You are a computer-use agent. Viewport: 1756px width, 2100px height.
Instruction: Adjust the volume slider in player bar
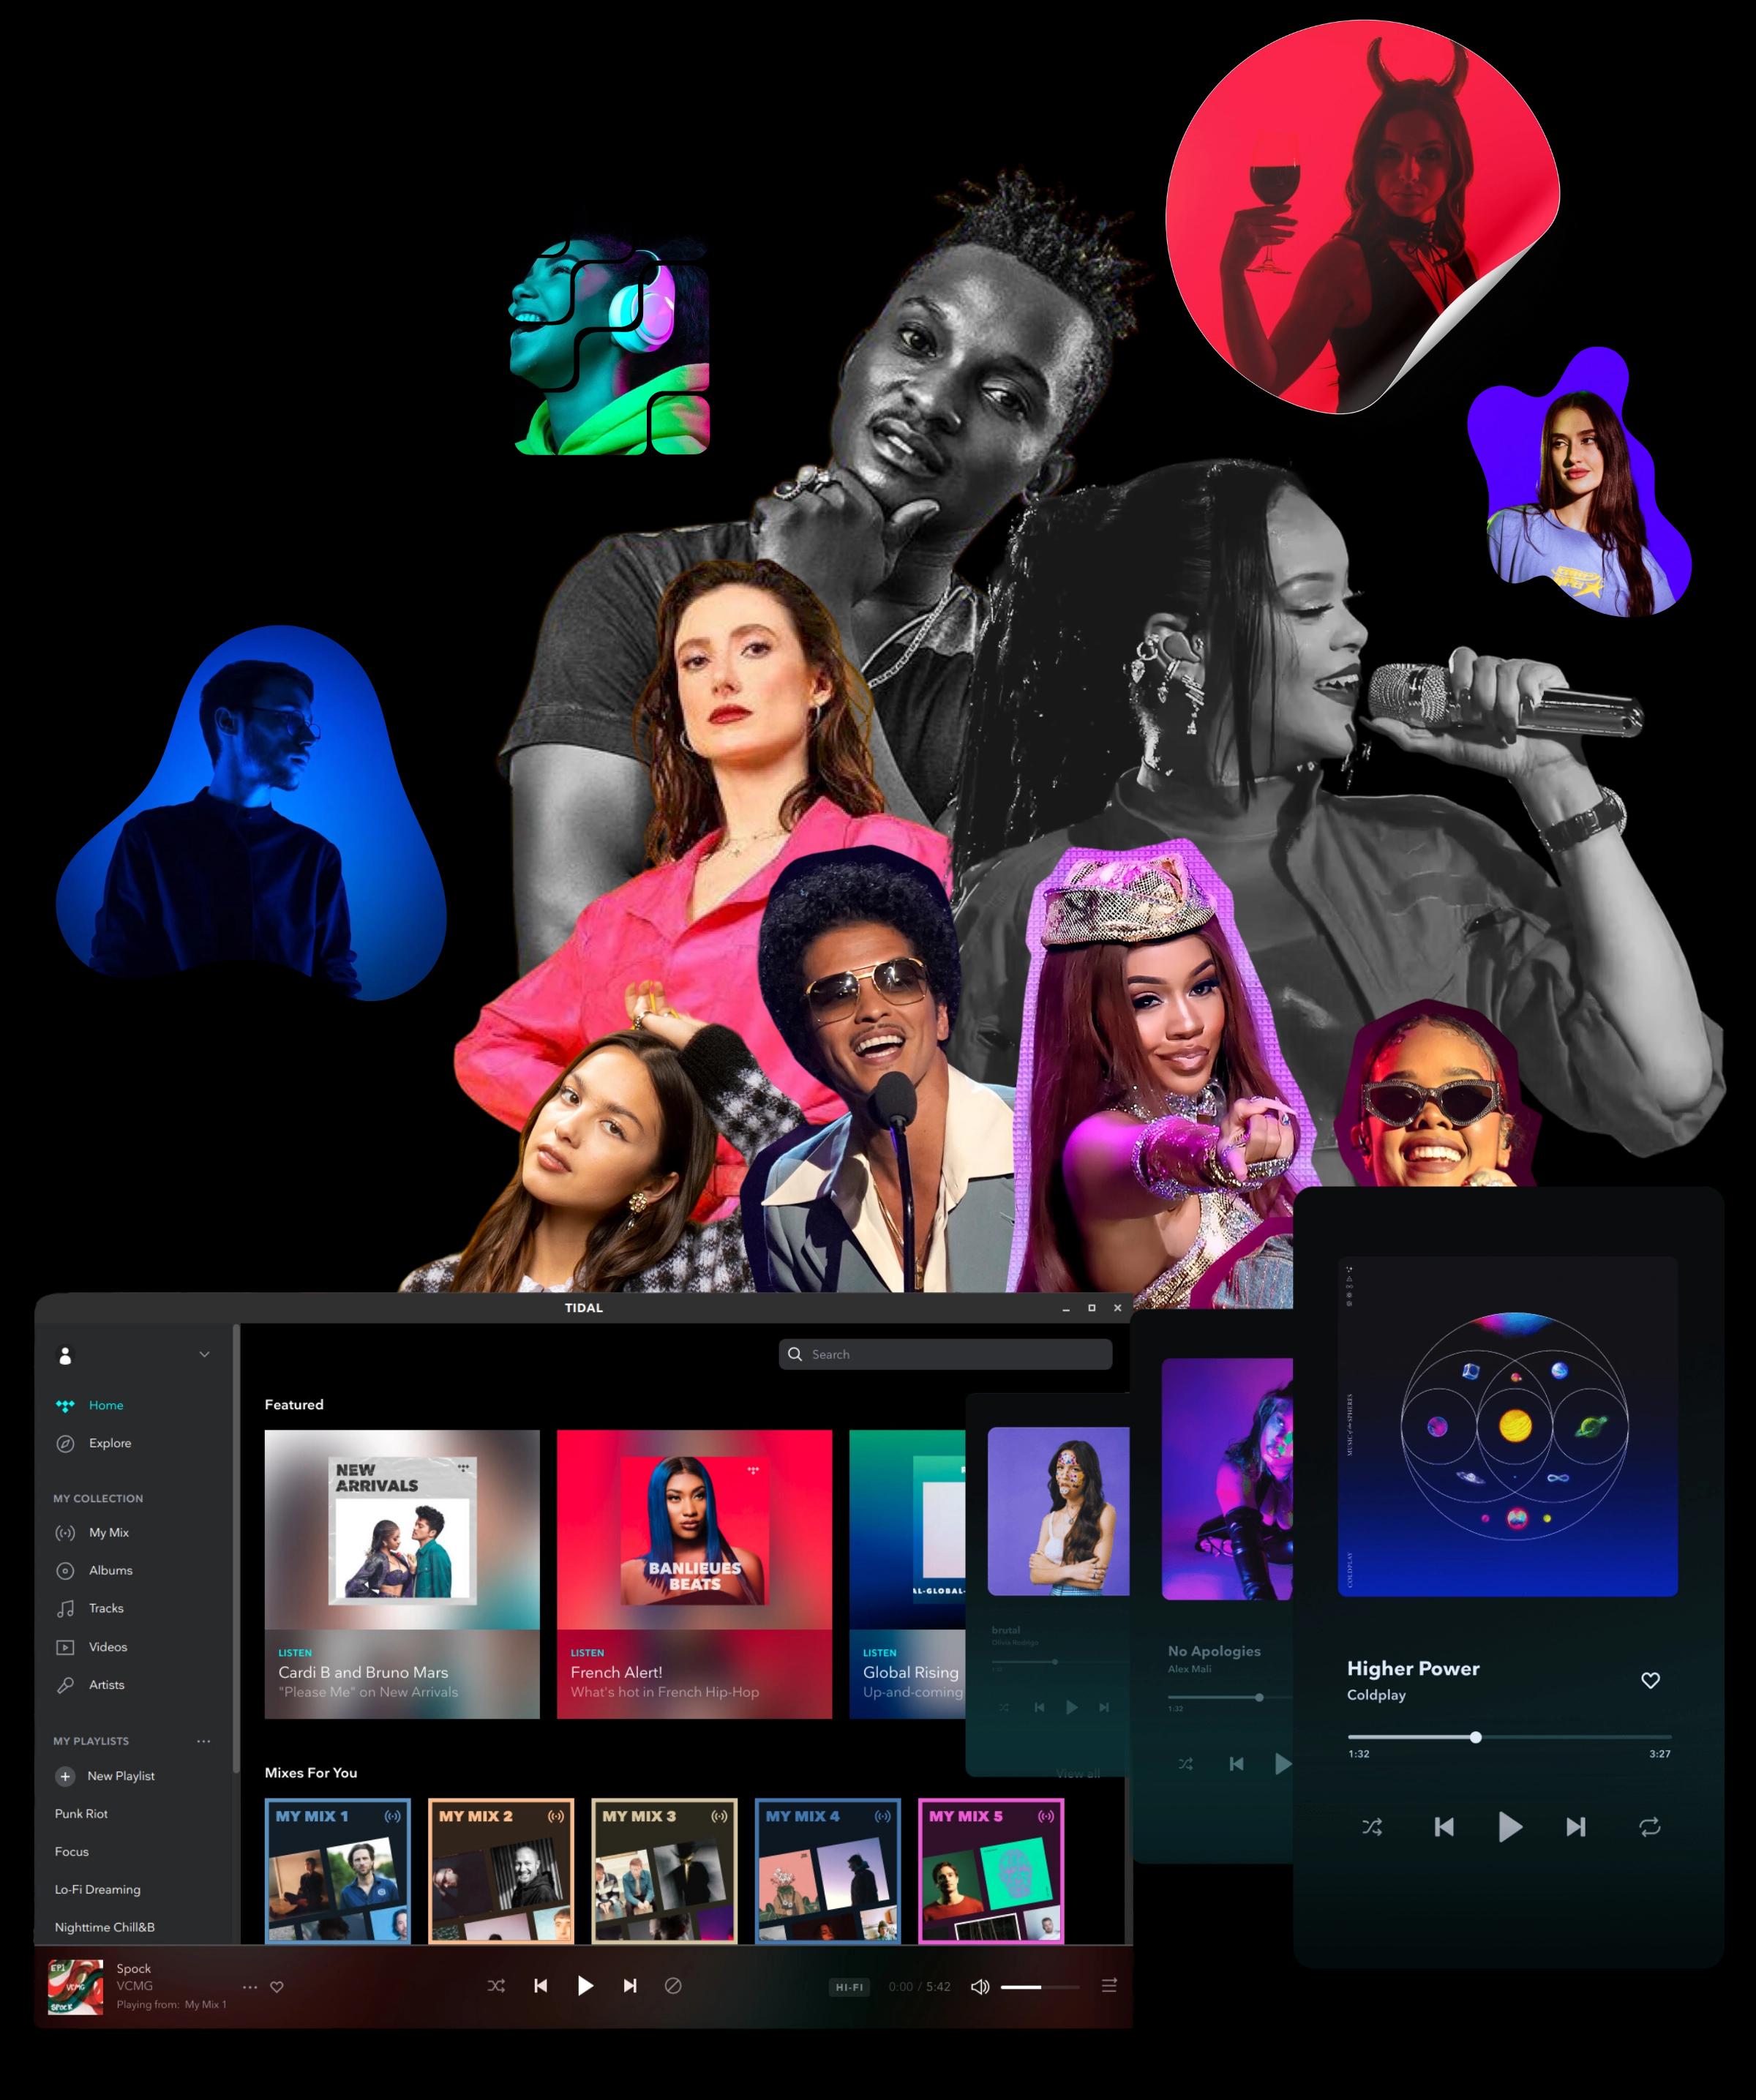(x=1040, y=1987)
